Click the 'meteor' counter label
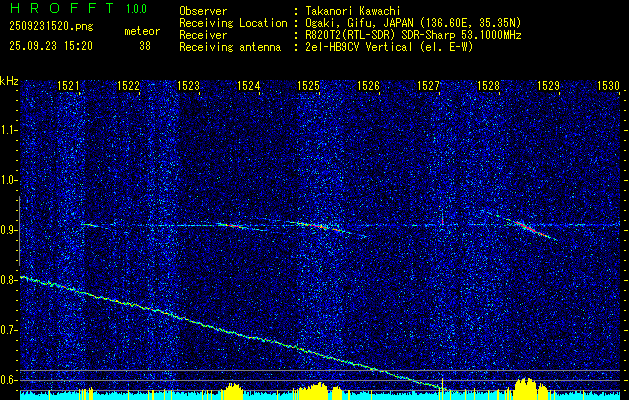This screenshot has width=629, height=400. pyautogui.click(x=142, y=31)
